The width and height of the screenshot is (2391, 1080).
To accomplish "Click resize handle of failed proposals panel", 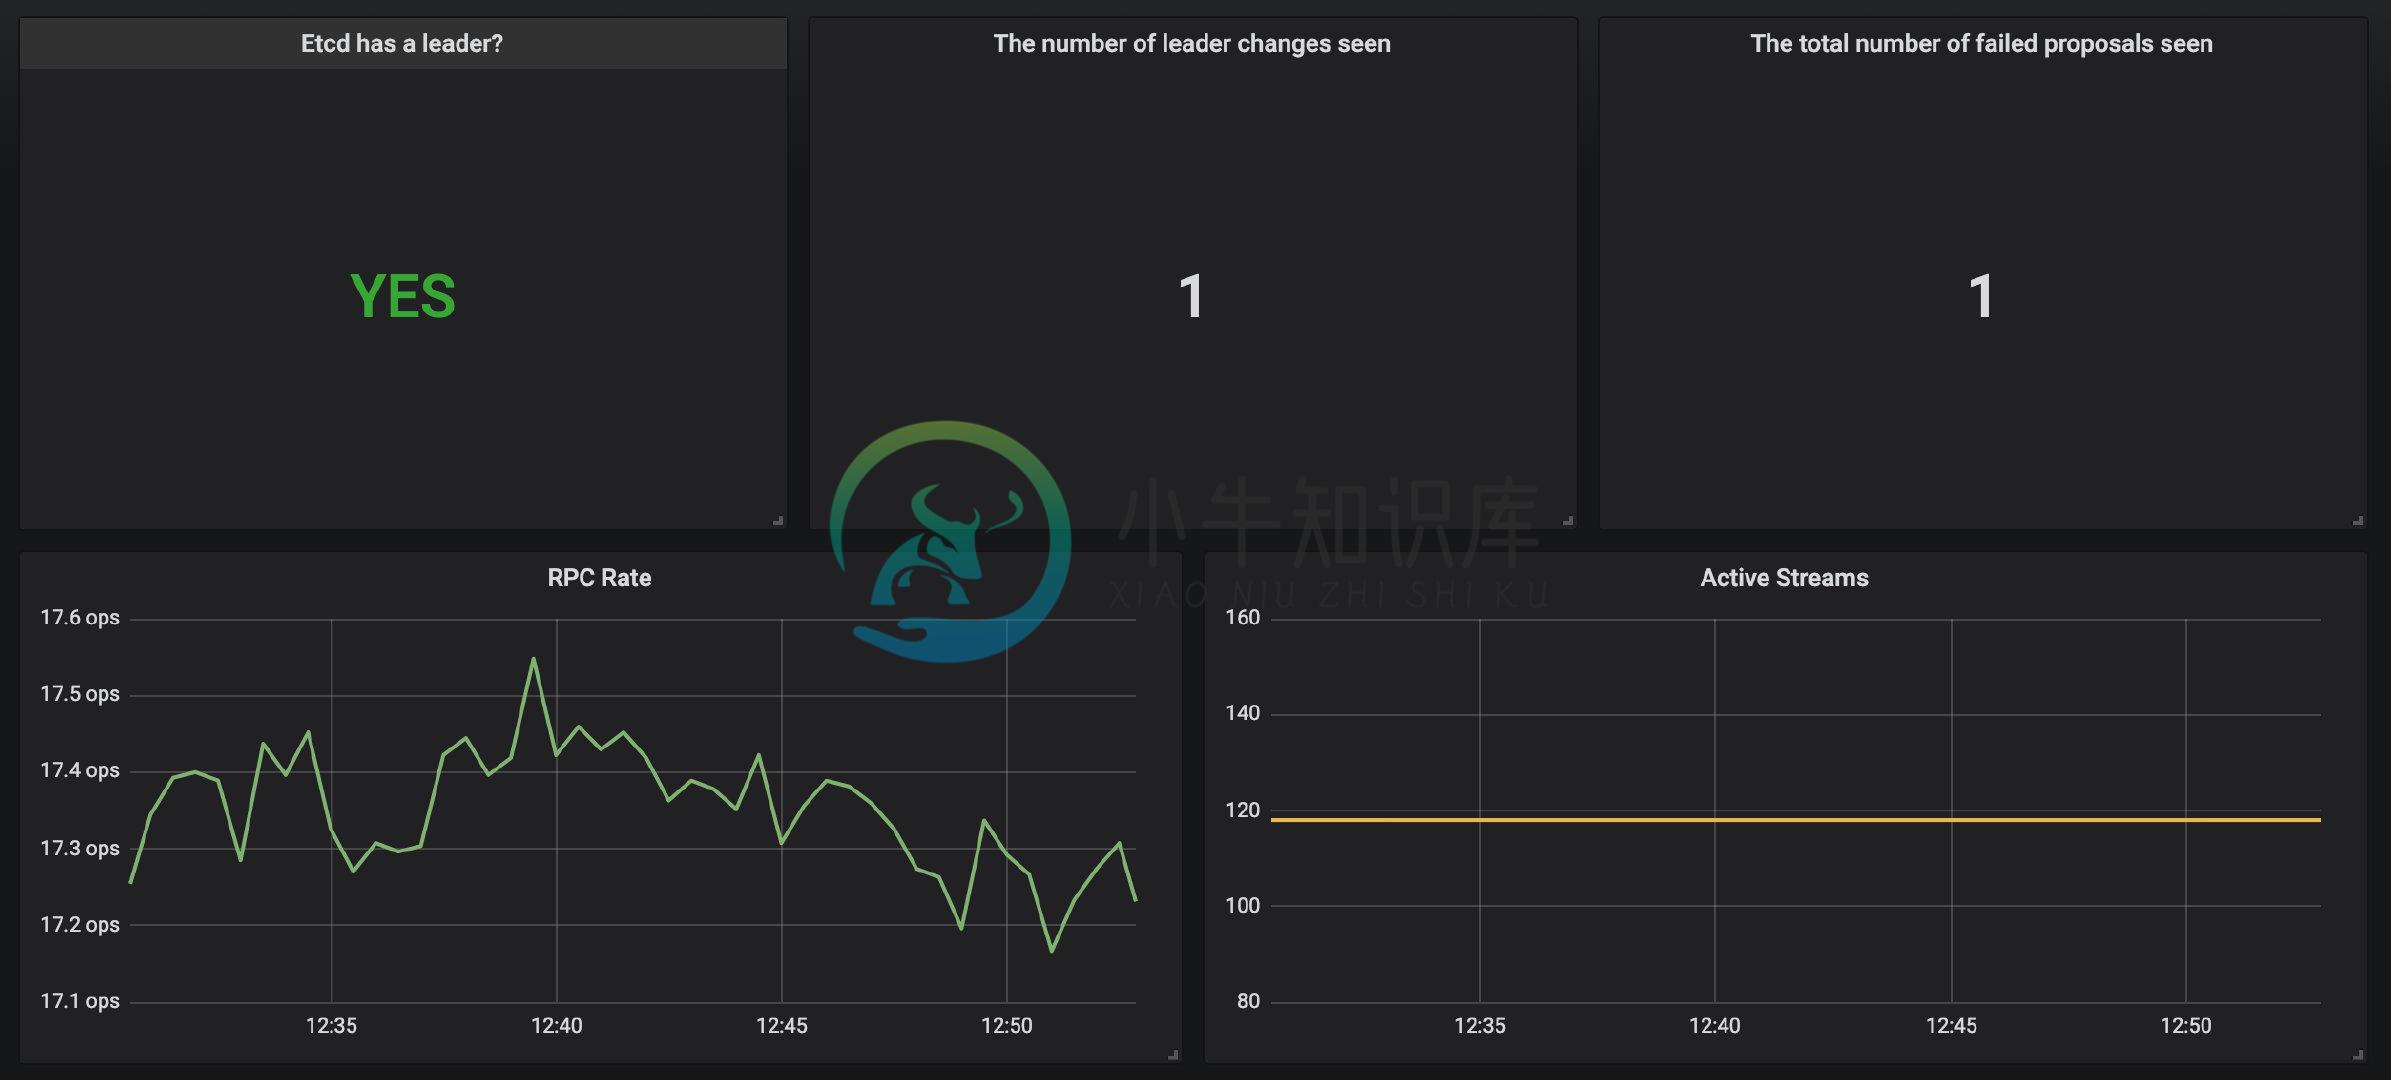I will coord(2358,520).
